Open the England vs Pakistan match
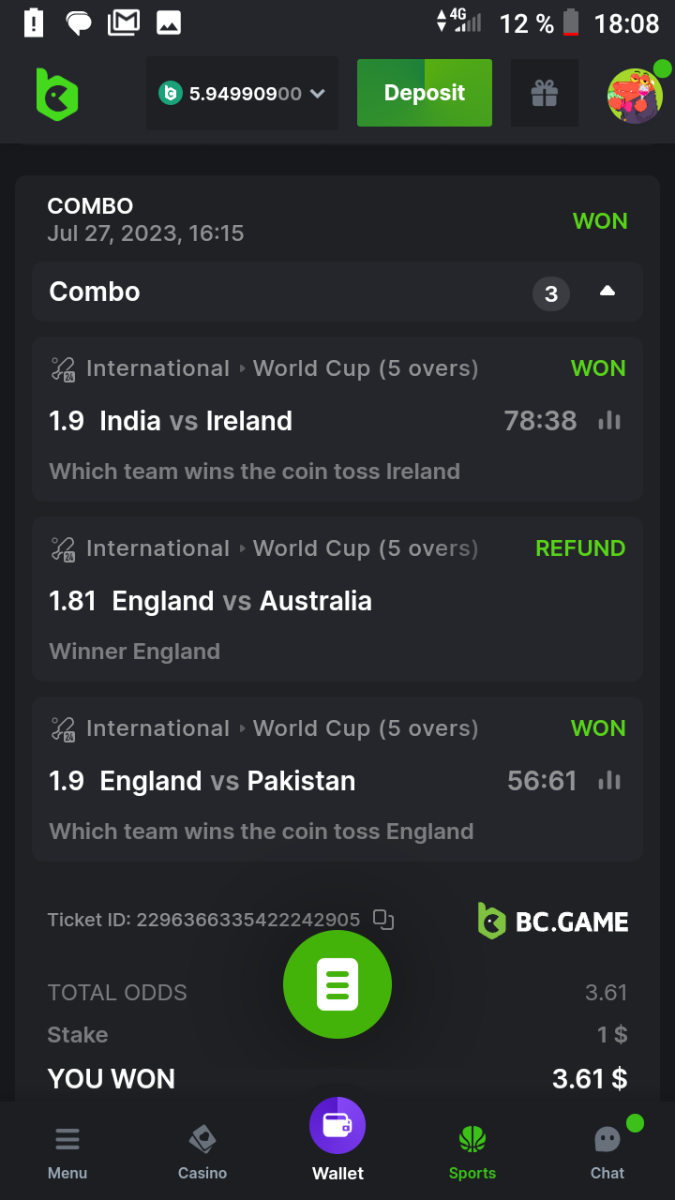The height and width of the screenshot is (1200, 675). pyautogui.click(x=227, y=781)
